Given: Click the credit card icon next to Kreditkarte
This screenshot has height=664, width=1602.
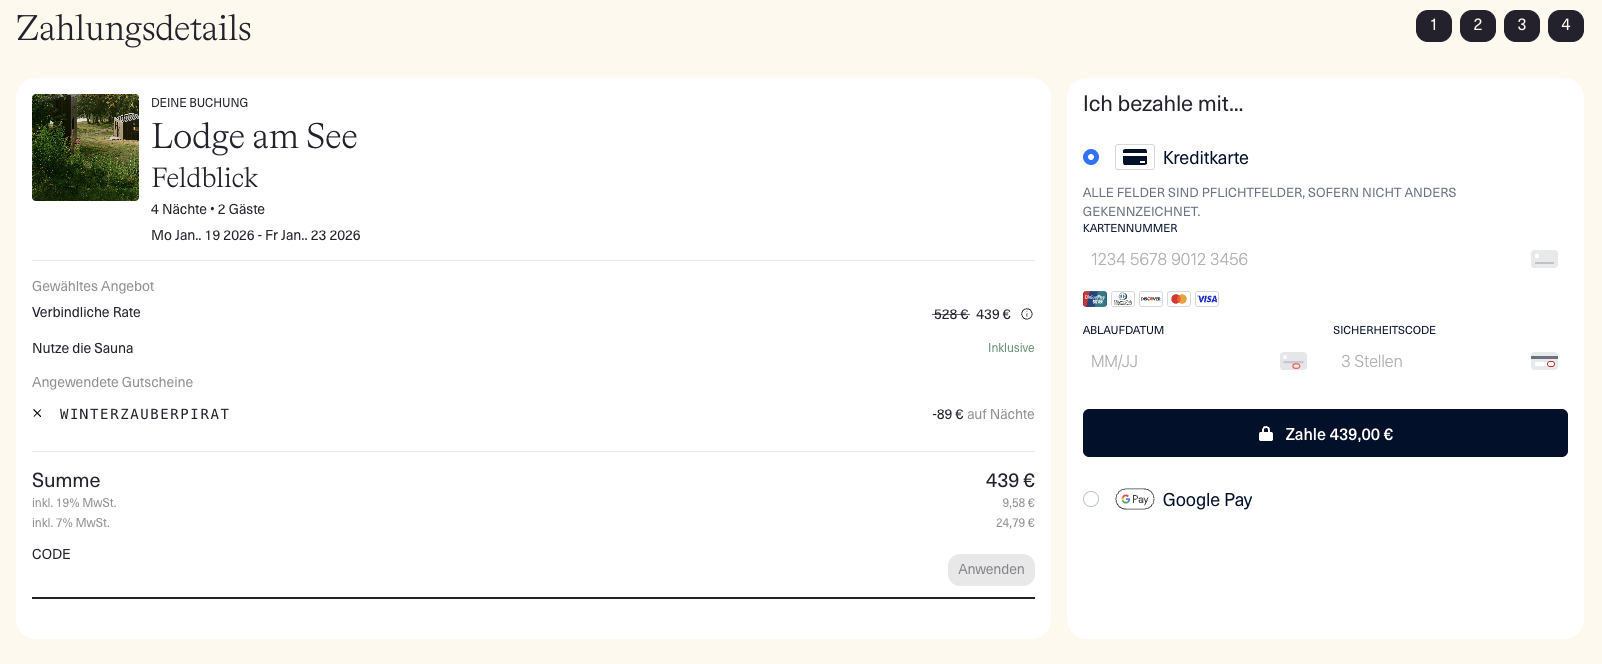Looking at the screenshot, I should click(x=1135, y=158).
